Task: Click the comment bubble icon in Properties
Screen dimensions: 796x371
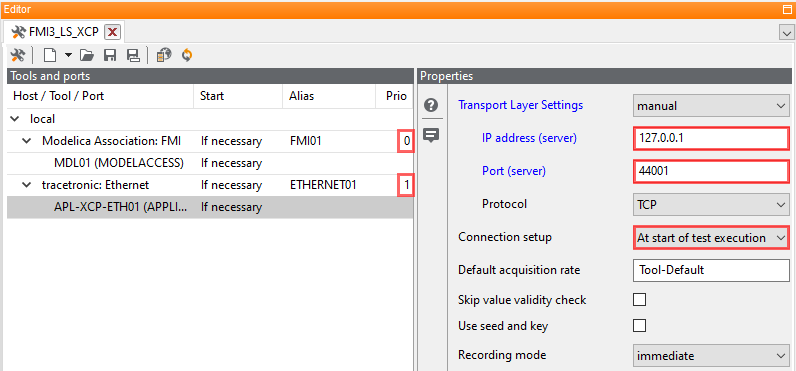Action: click(x=431, y=136)
